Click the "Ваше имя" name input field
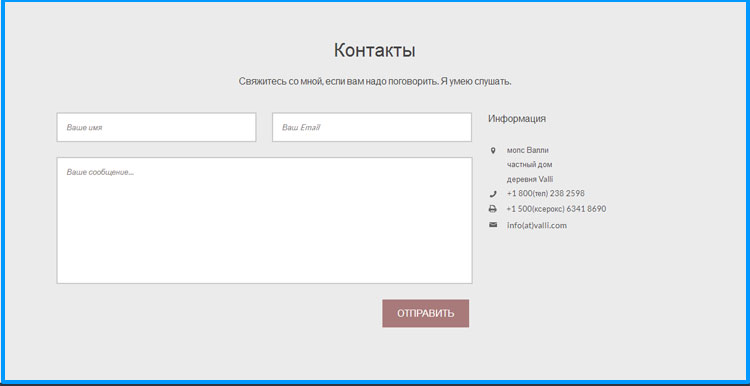This screenshot has width=750, height=386. click(x=156, y=127)
